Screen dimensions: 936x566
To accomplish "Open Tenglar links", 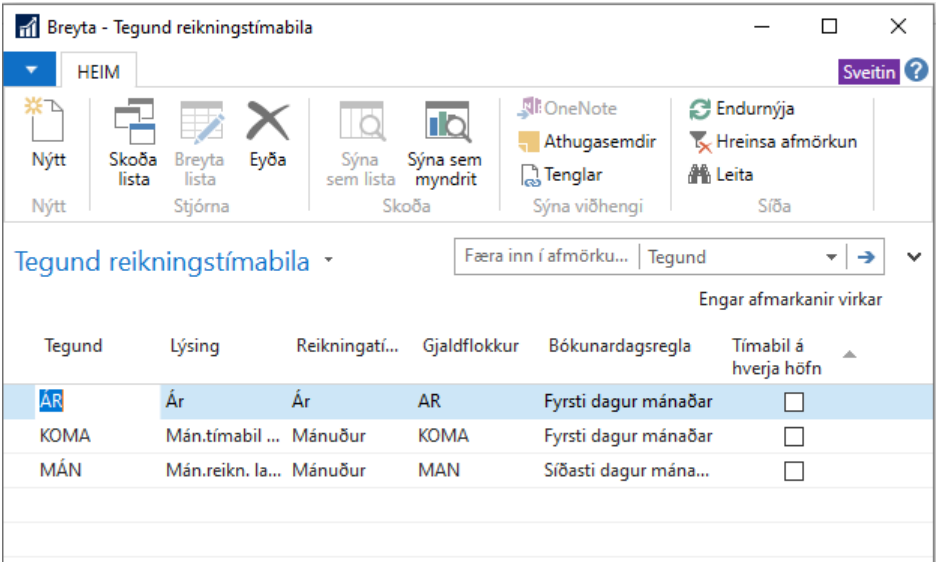I will pyautogui.click(x=562, y=175).
